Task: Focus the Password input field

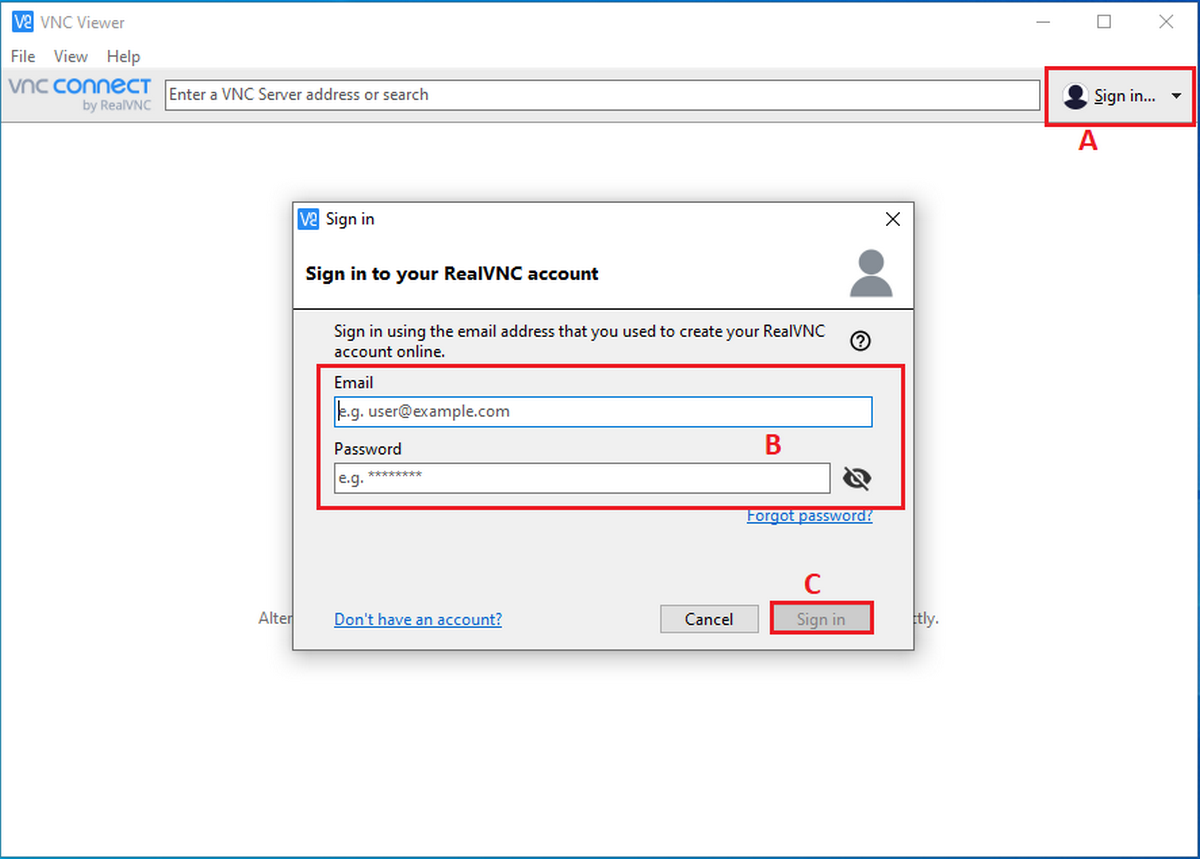Action: pos(582,478)
